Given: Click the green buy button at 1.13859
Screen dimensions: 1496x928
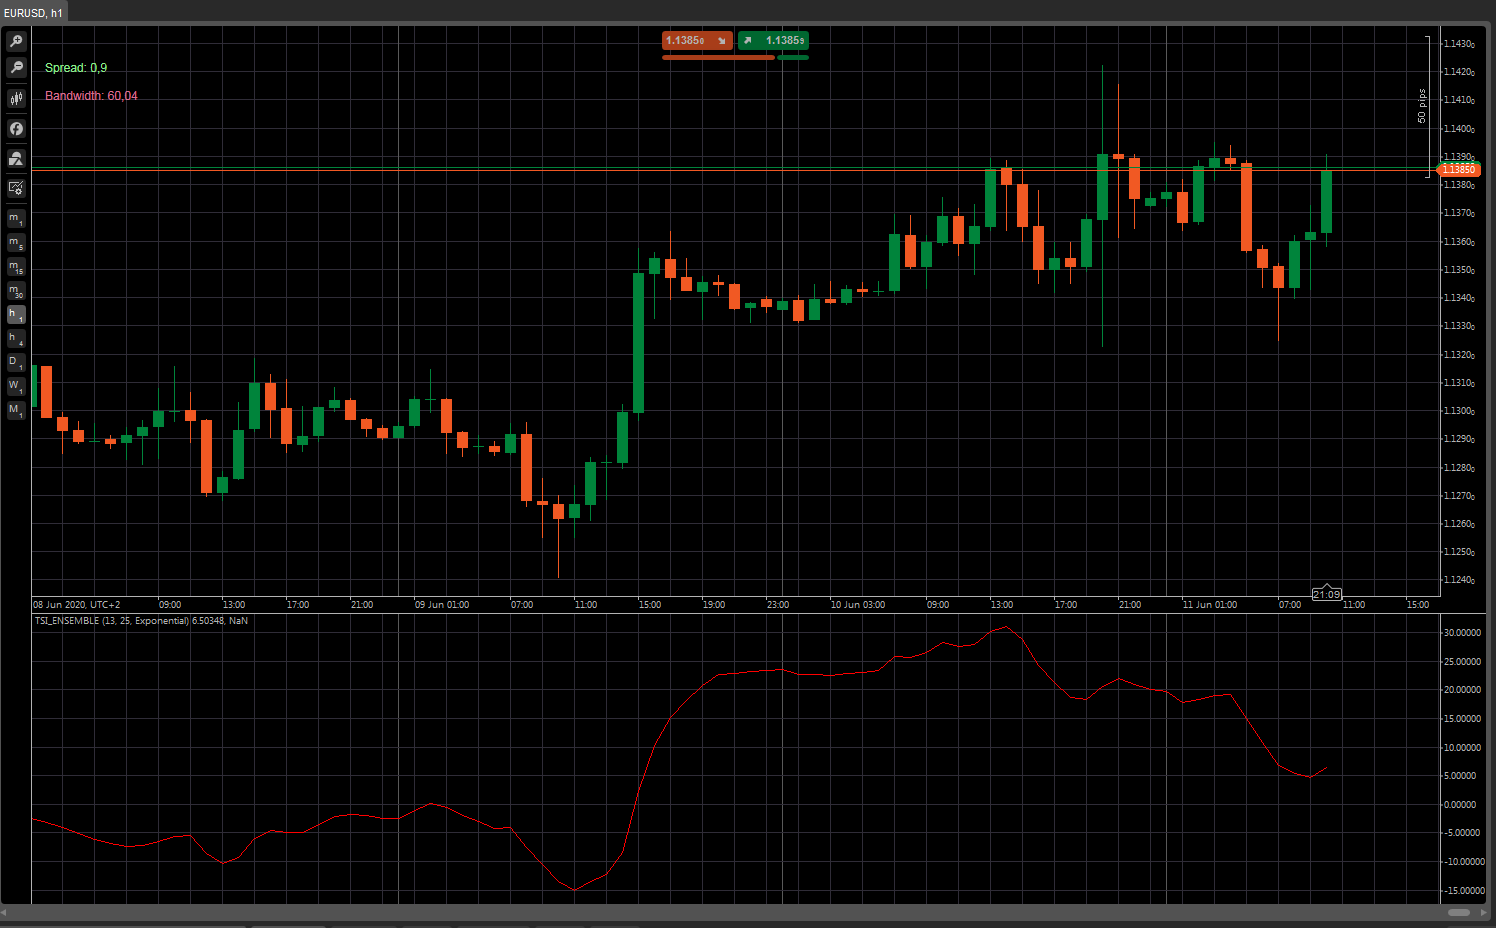Looking at the screenshot, I should click(773, 40).
